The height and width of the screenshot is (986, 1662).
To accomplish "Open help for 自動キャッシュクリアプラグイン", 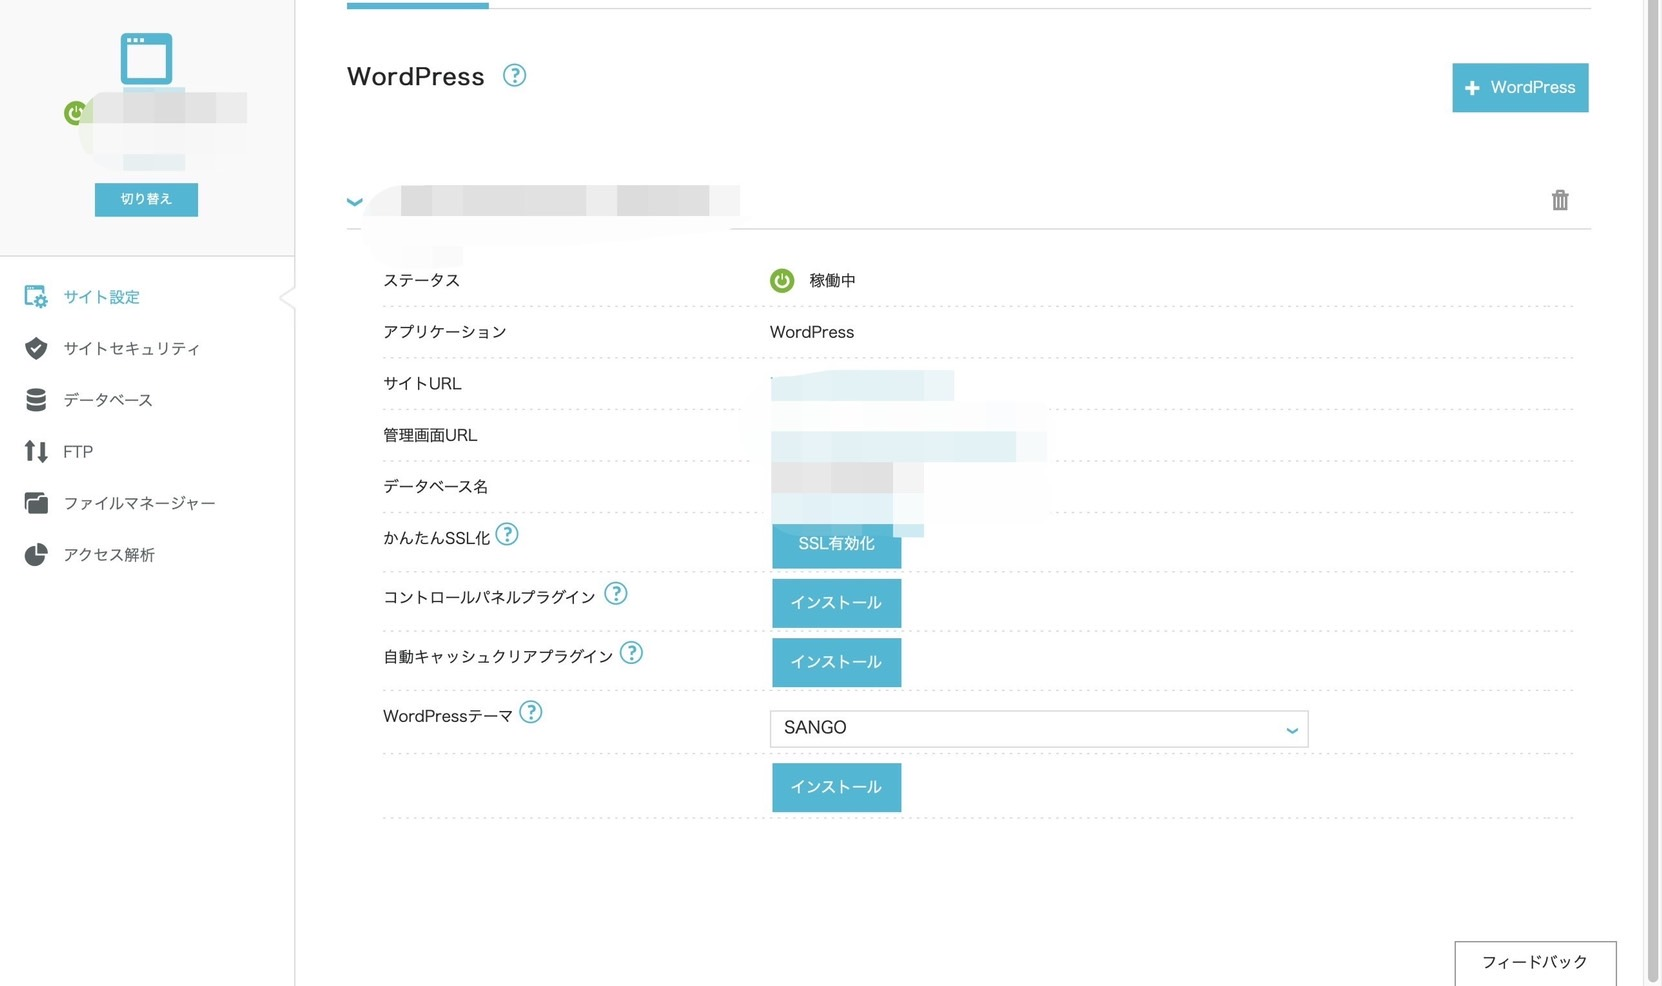I will [631, 653].
